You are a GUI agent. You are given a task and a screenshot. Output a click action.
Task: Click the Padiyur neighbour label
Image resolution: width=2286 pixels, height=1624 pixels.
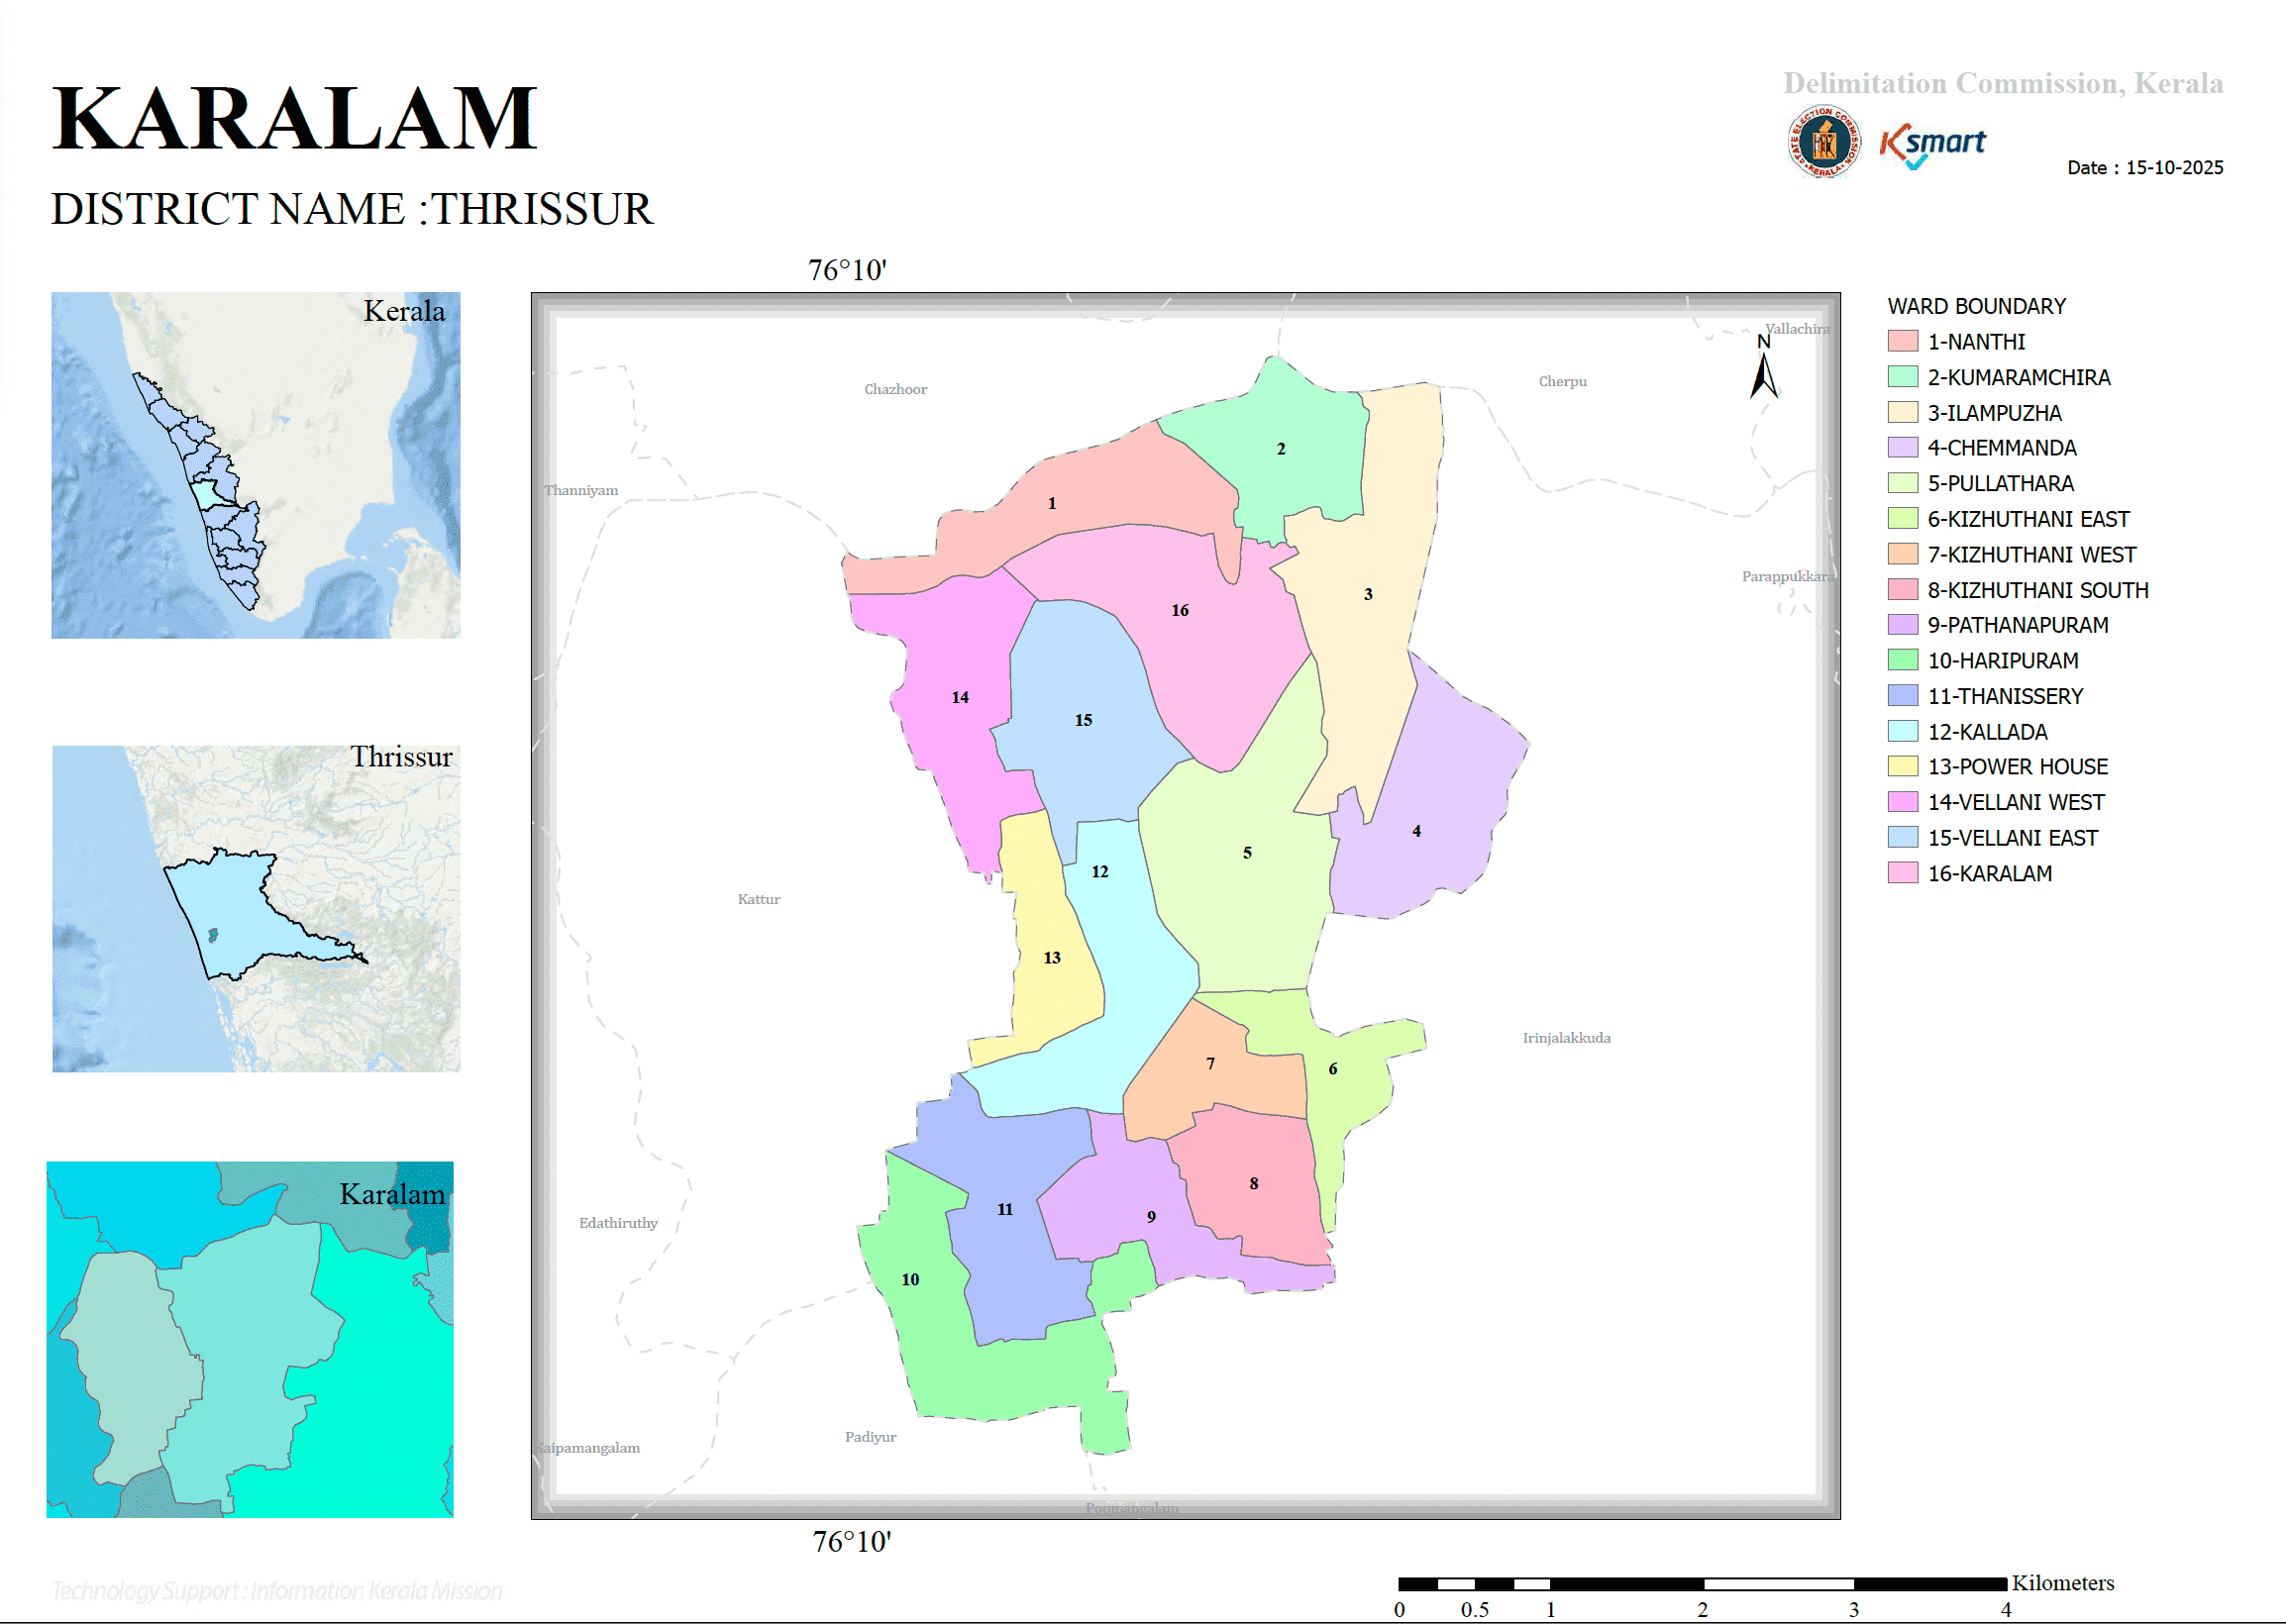870,1437
